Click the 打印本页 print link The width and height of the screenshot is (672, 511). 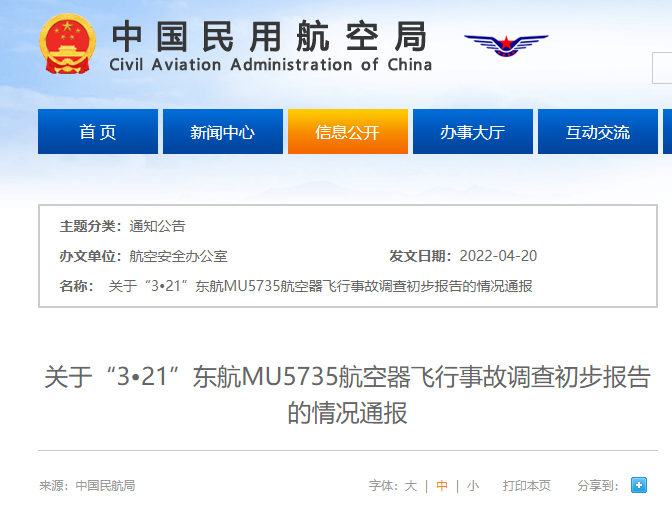point(526,486)
